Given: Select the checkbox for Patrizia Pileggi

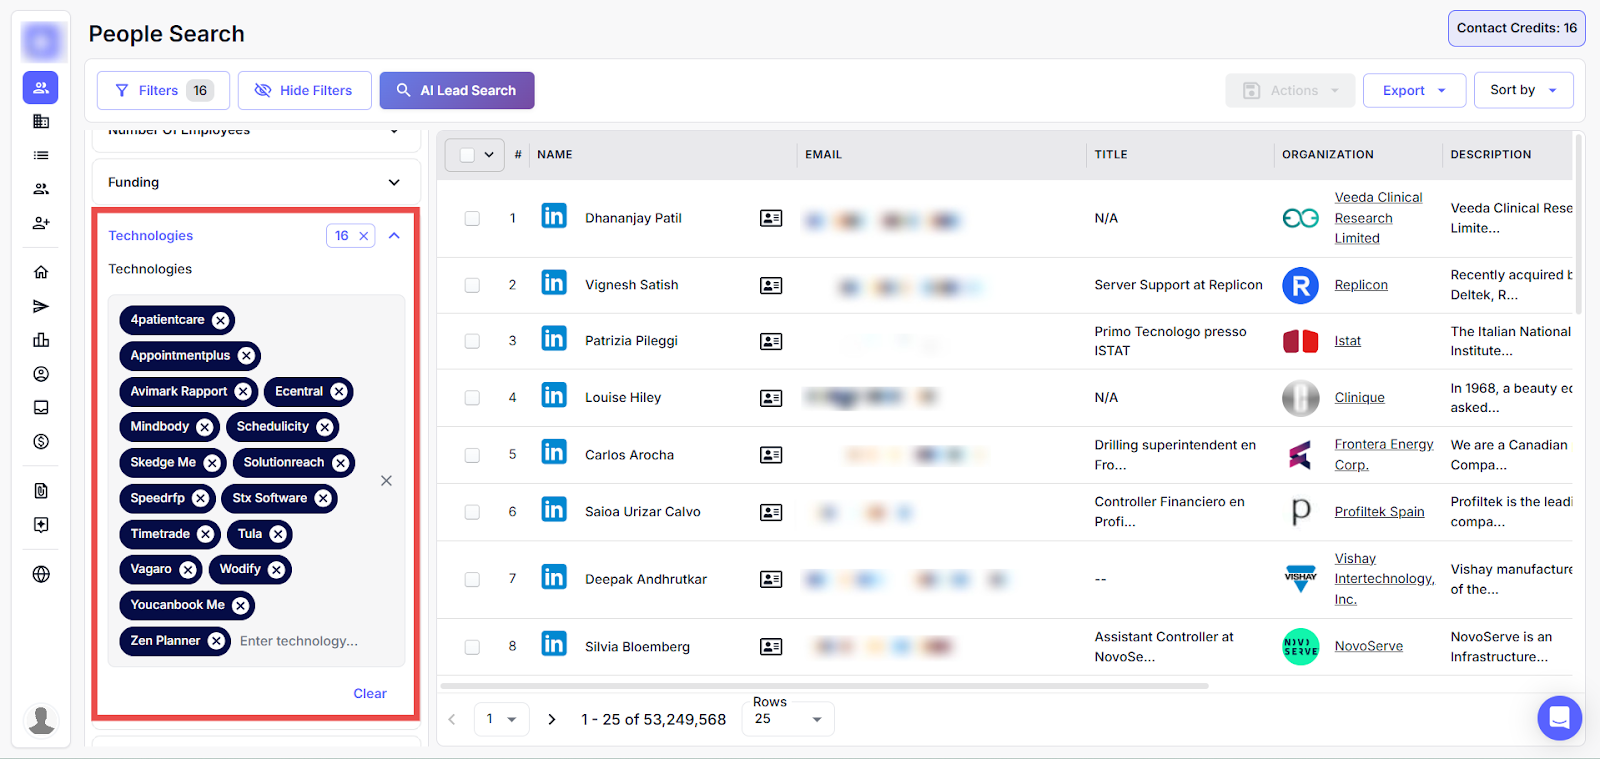Looking at the screenshot, I should coord(472,341).
